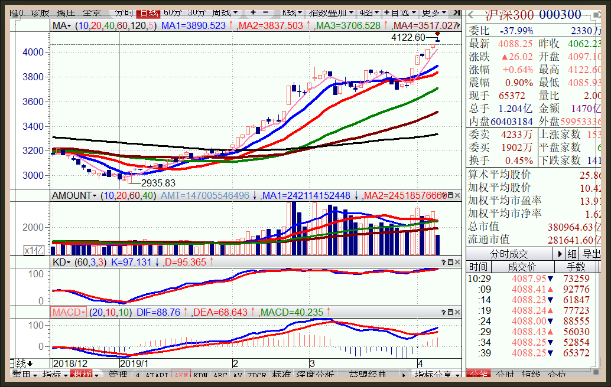Click the DEA=68.643 value
Viewport: 611px width, 387px height.
[x=220, y=312]
